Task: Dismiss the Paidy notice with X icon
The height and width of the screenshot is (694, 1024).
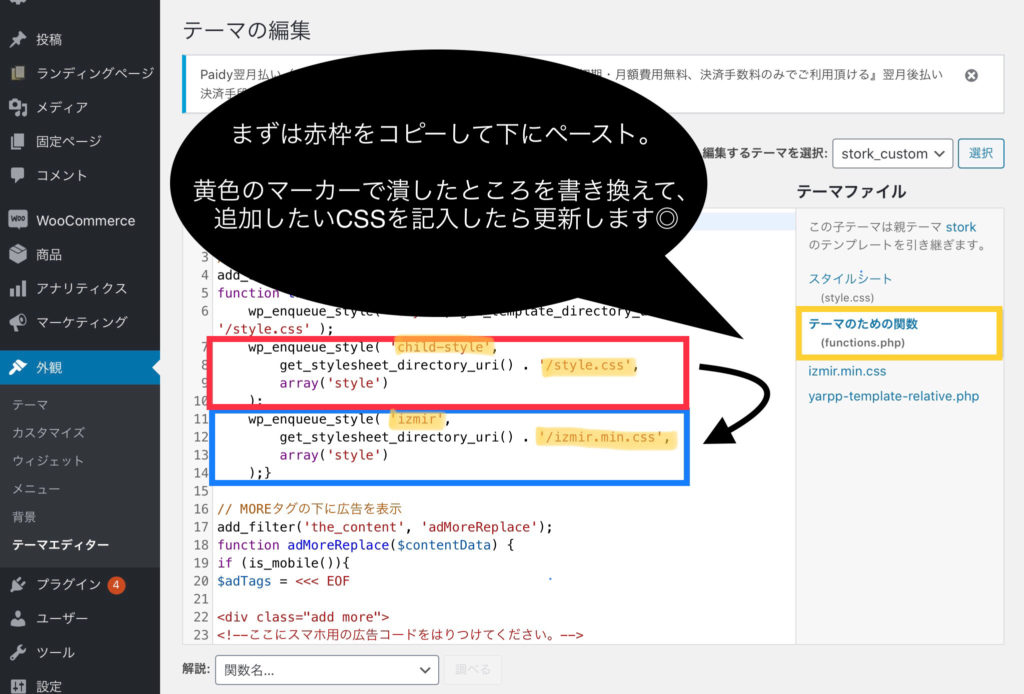Action: pyautogui.click(x=970, y=76)
